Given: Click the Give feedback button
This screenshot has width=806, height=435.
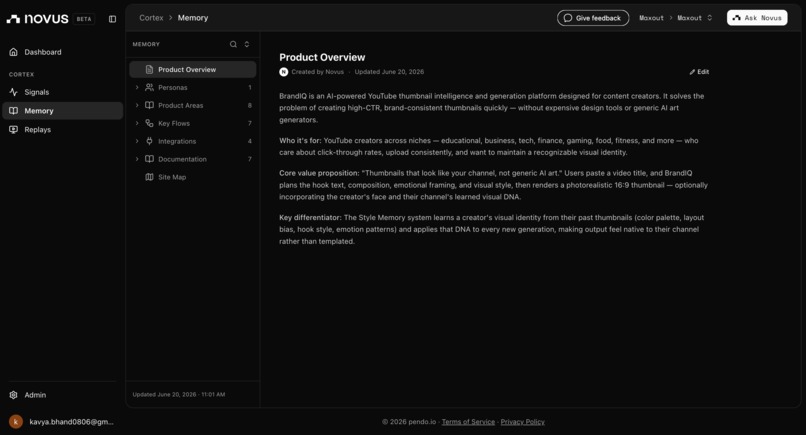Looking at the screenshot, I should tap(593, 18).
